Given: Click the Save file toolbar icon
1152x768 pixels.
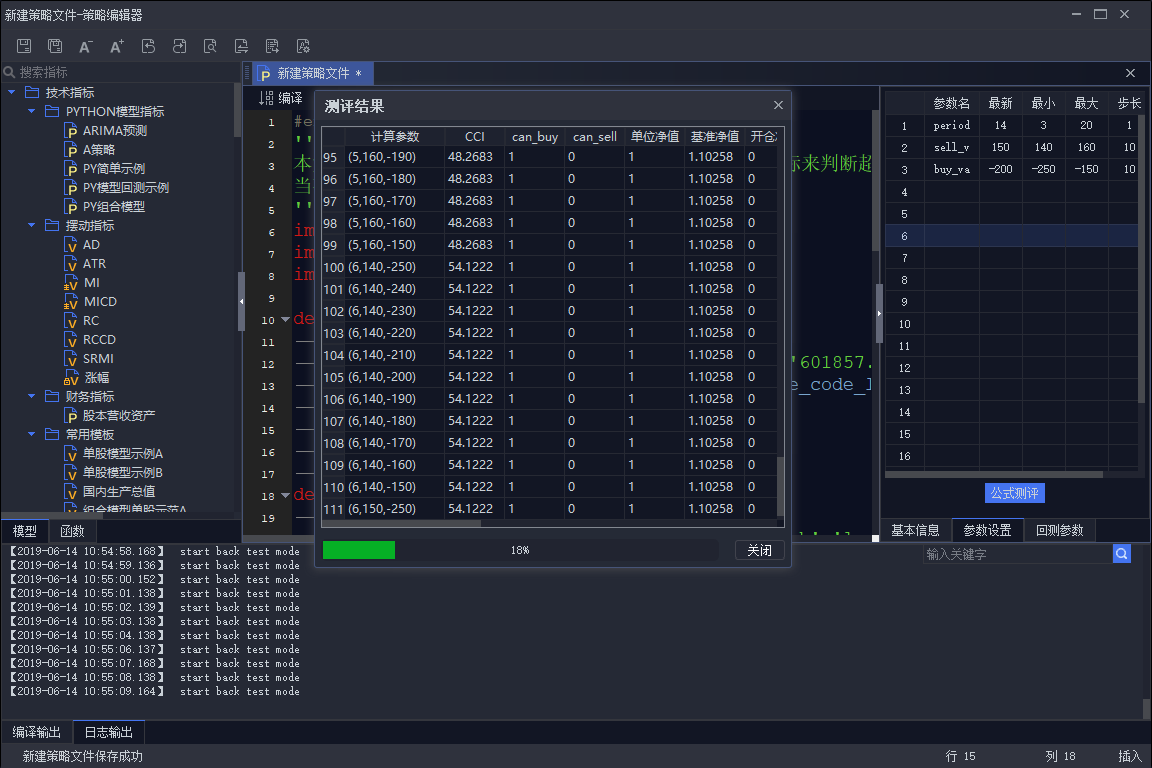Looking at the screenshot, I should 24,46.
